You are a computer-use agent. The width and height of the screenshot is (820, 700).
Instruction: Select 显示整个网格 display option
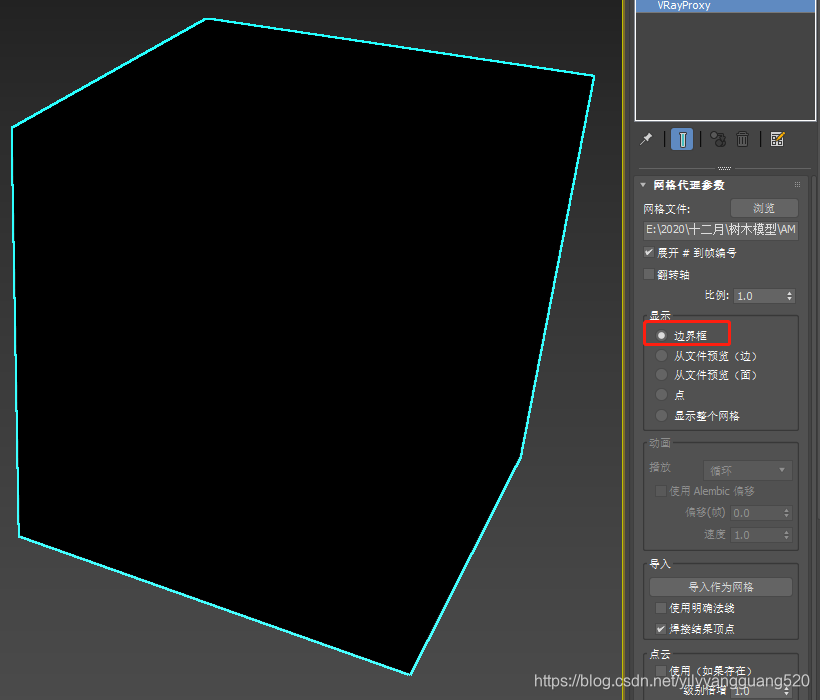pos(662,416)
